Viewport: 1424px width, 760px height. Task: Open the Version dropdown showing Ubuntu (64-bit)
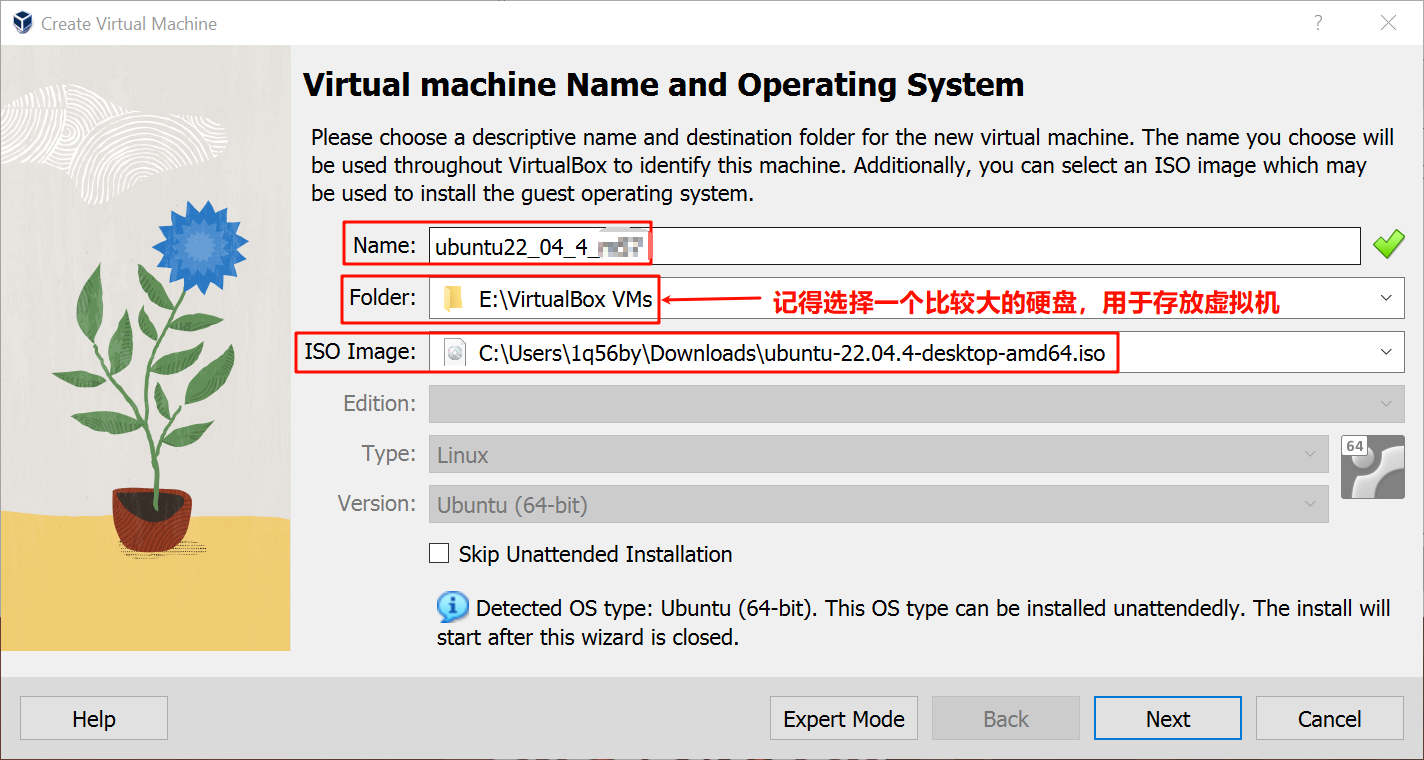(879, 505)
